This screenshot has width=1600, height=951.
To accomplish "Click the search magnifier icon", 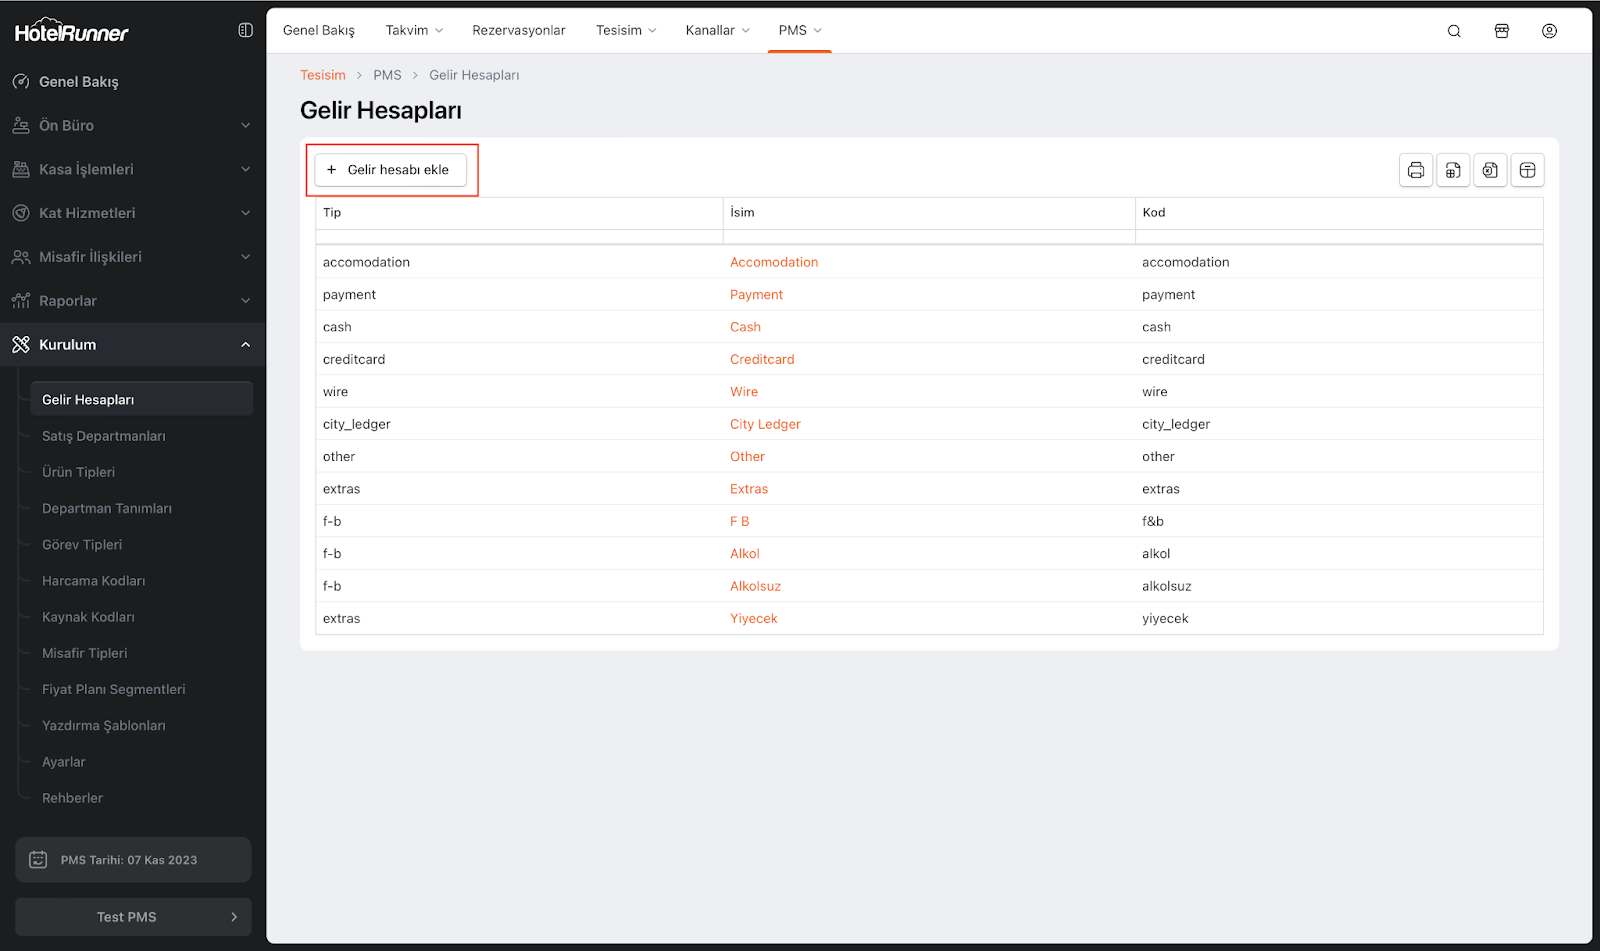I will point(1454,31).
